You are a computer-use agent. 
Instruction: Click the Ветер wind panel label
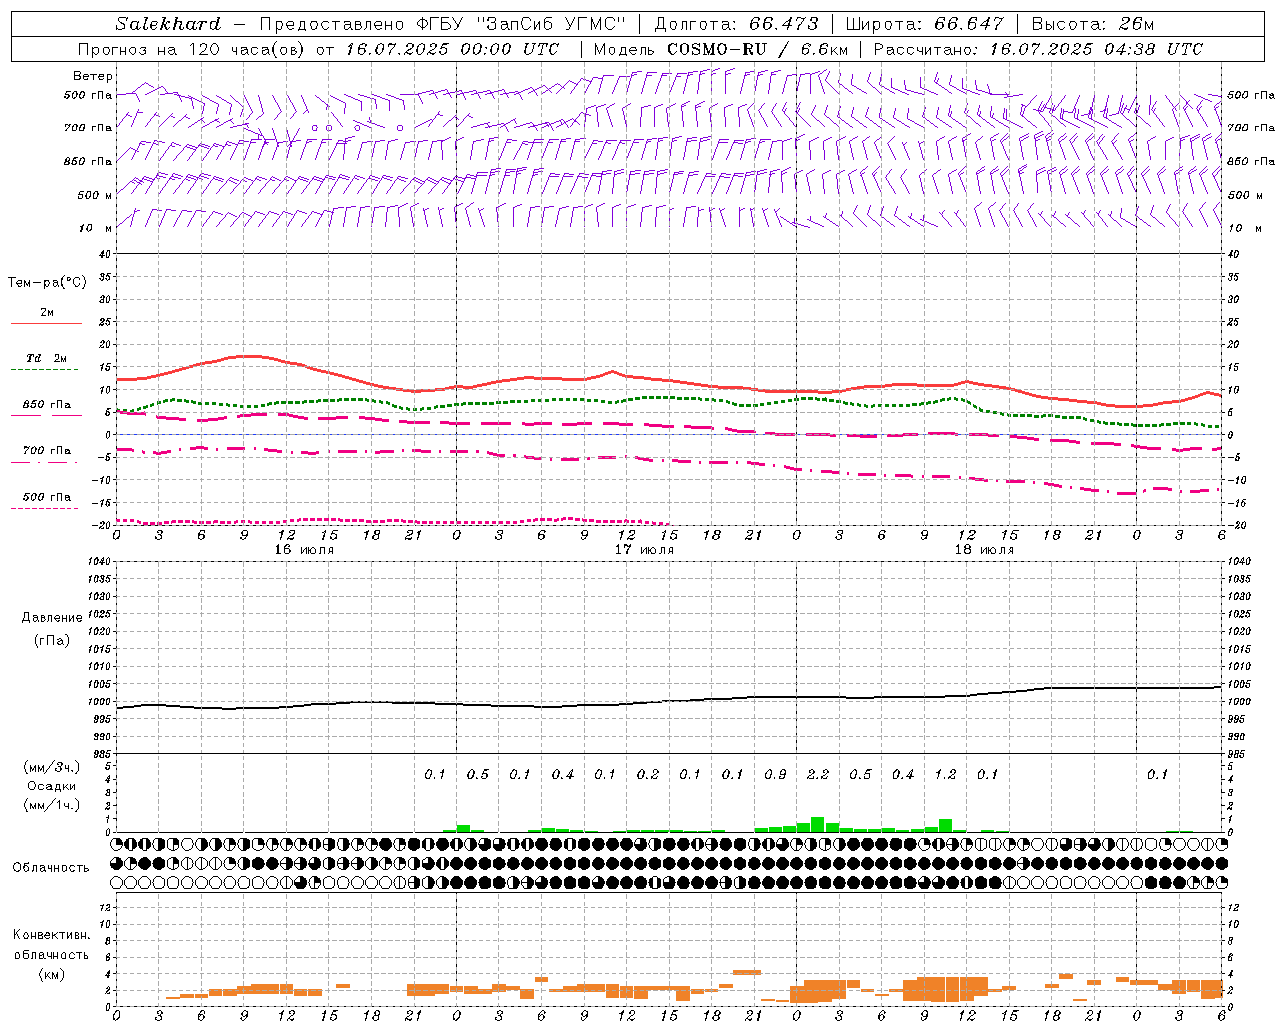click(93, 76)
